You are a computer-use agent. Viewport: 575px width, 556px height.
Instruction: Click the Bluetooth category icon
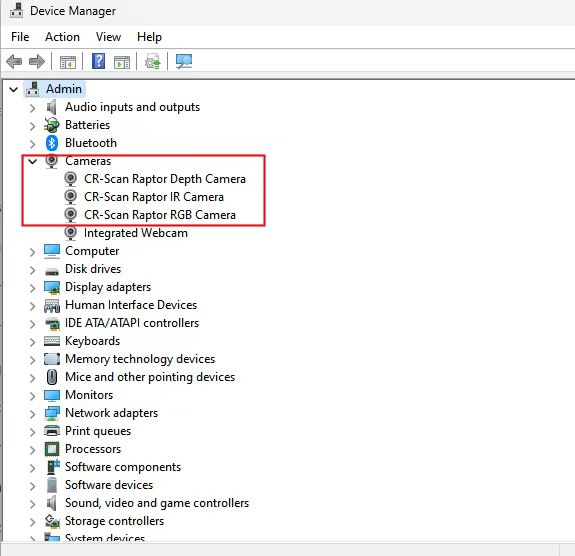pos(52,143)
